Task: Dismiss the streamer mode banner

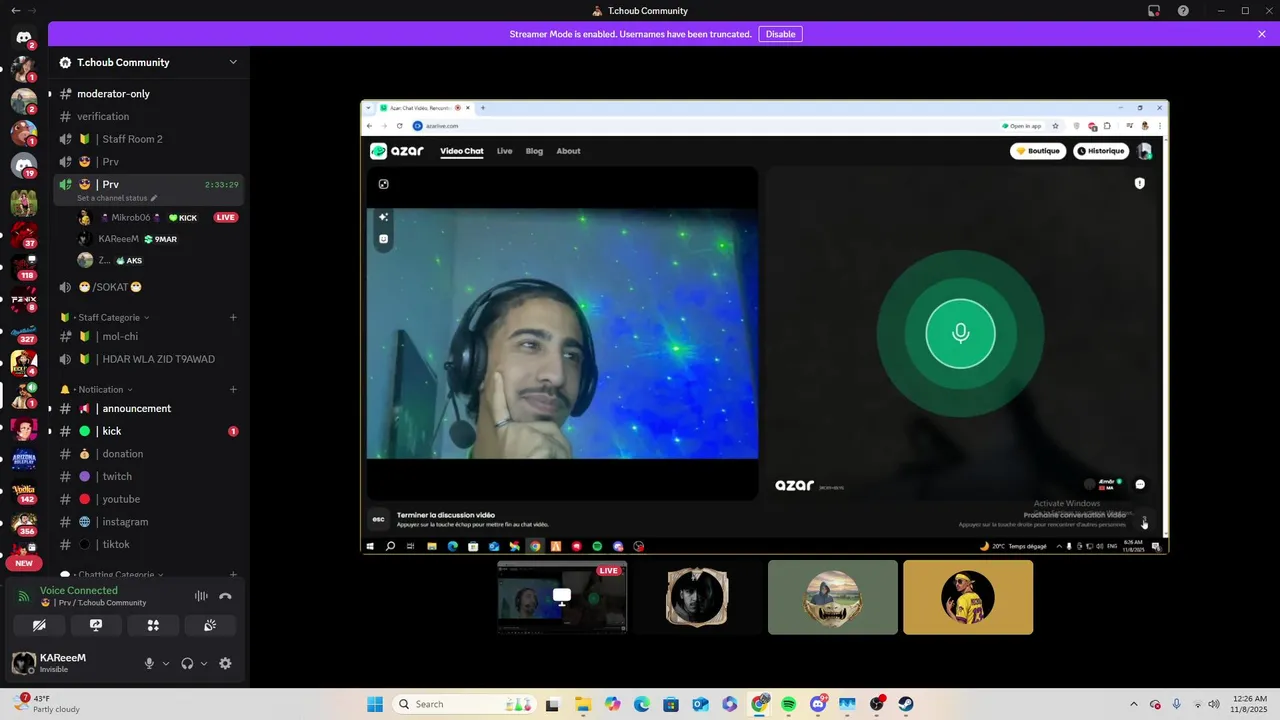Action: 1262,34
